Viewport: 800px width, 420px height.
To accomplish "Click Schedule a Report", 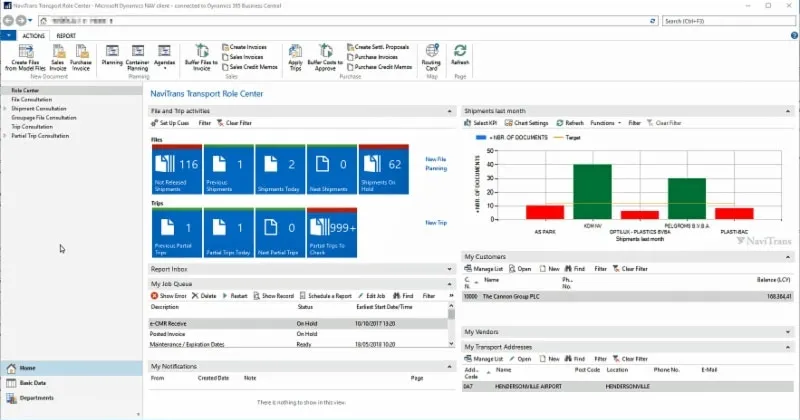I will coord(326,296).
